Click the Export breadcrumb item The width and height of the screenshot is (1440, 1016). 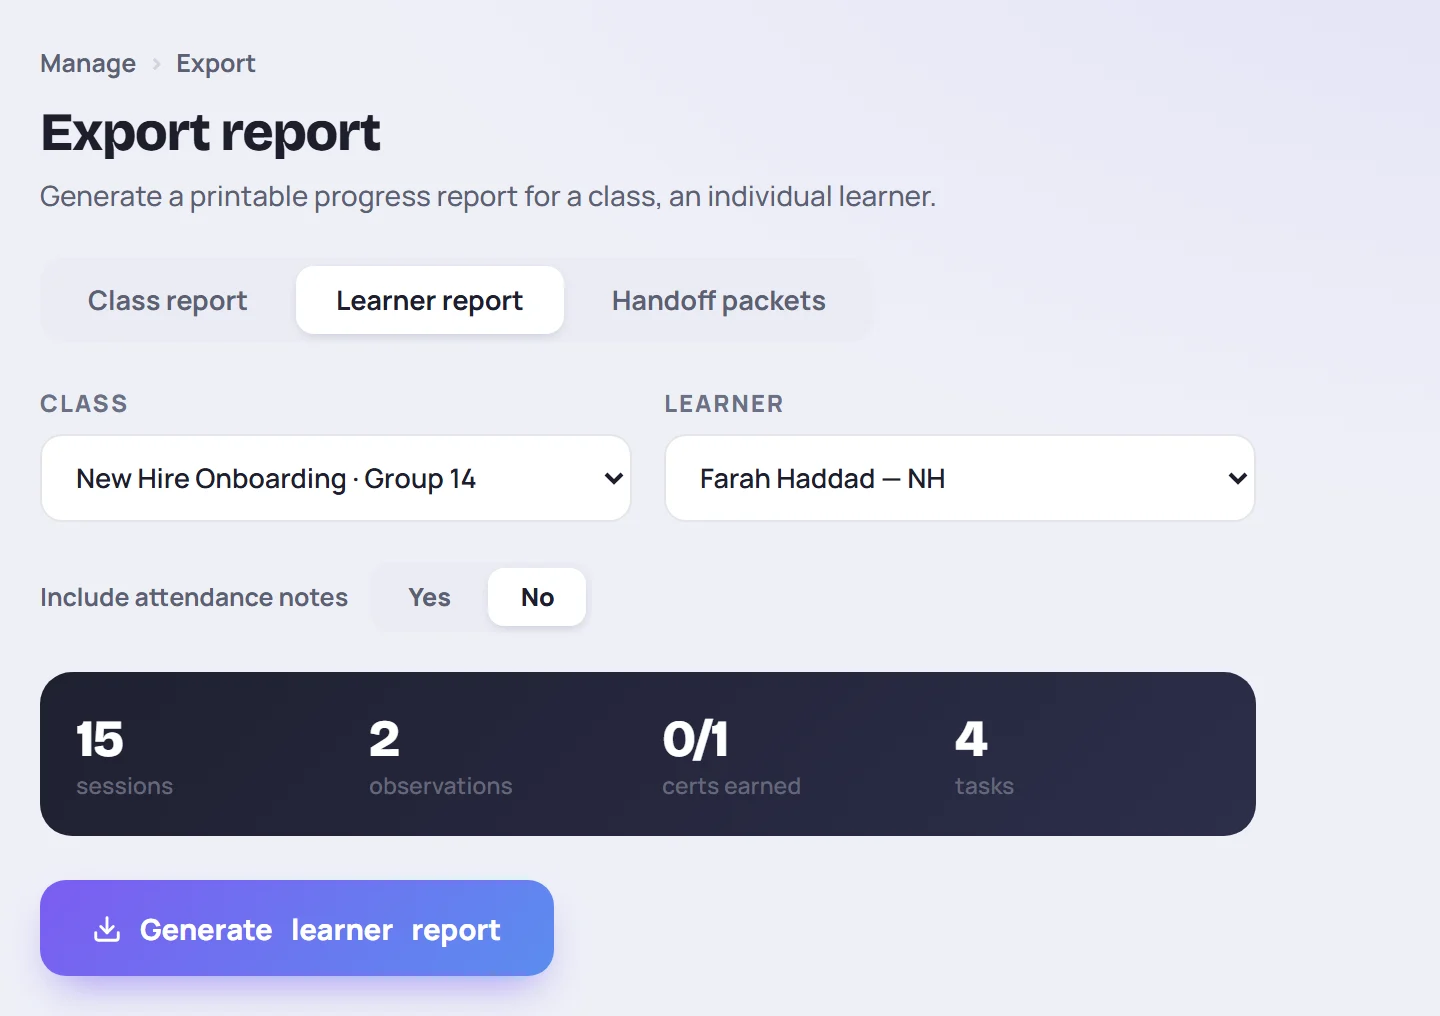coord(216,64)
